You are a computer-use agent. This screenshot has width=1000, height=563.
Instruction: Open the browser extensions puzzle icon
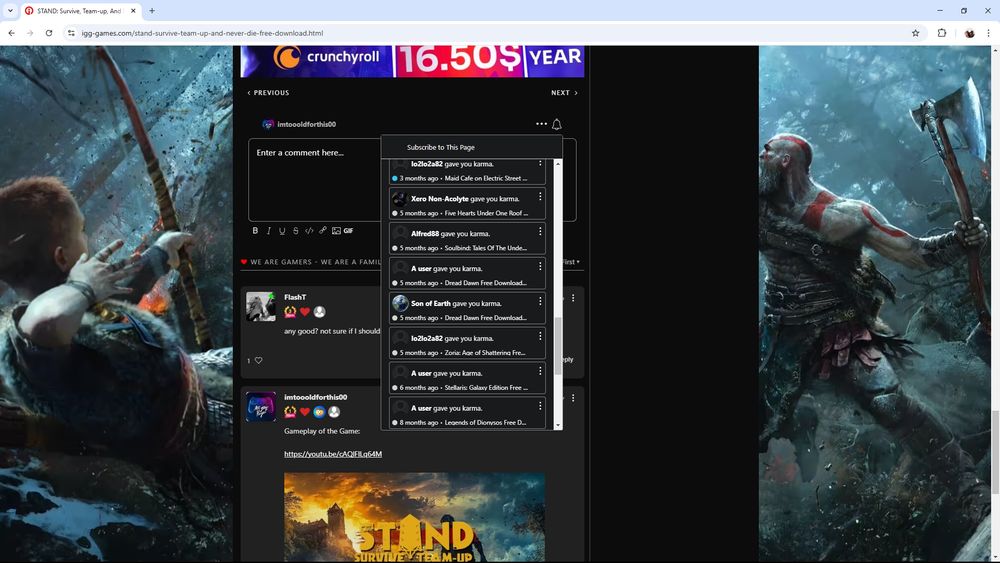(942, 33)
